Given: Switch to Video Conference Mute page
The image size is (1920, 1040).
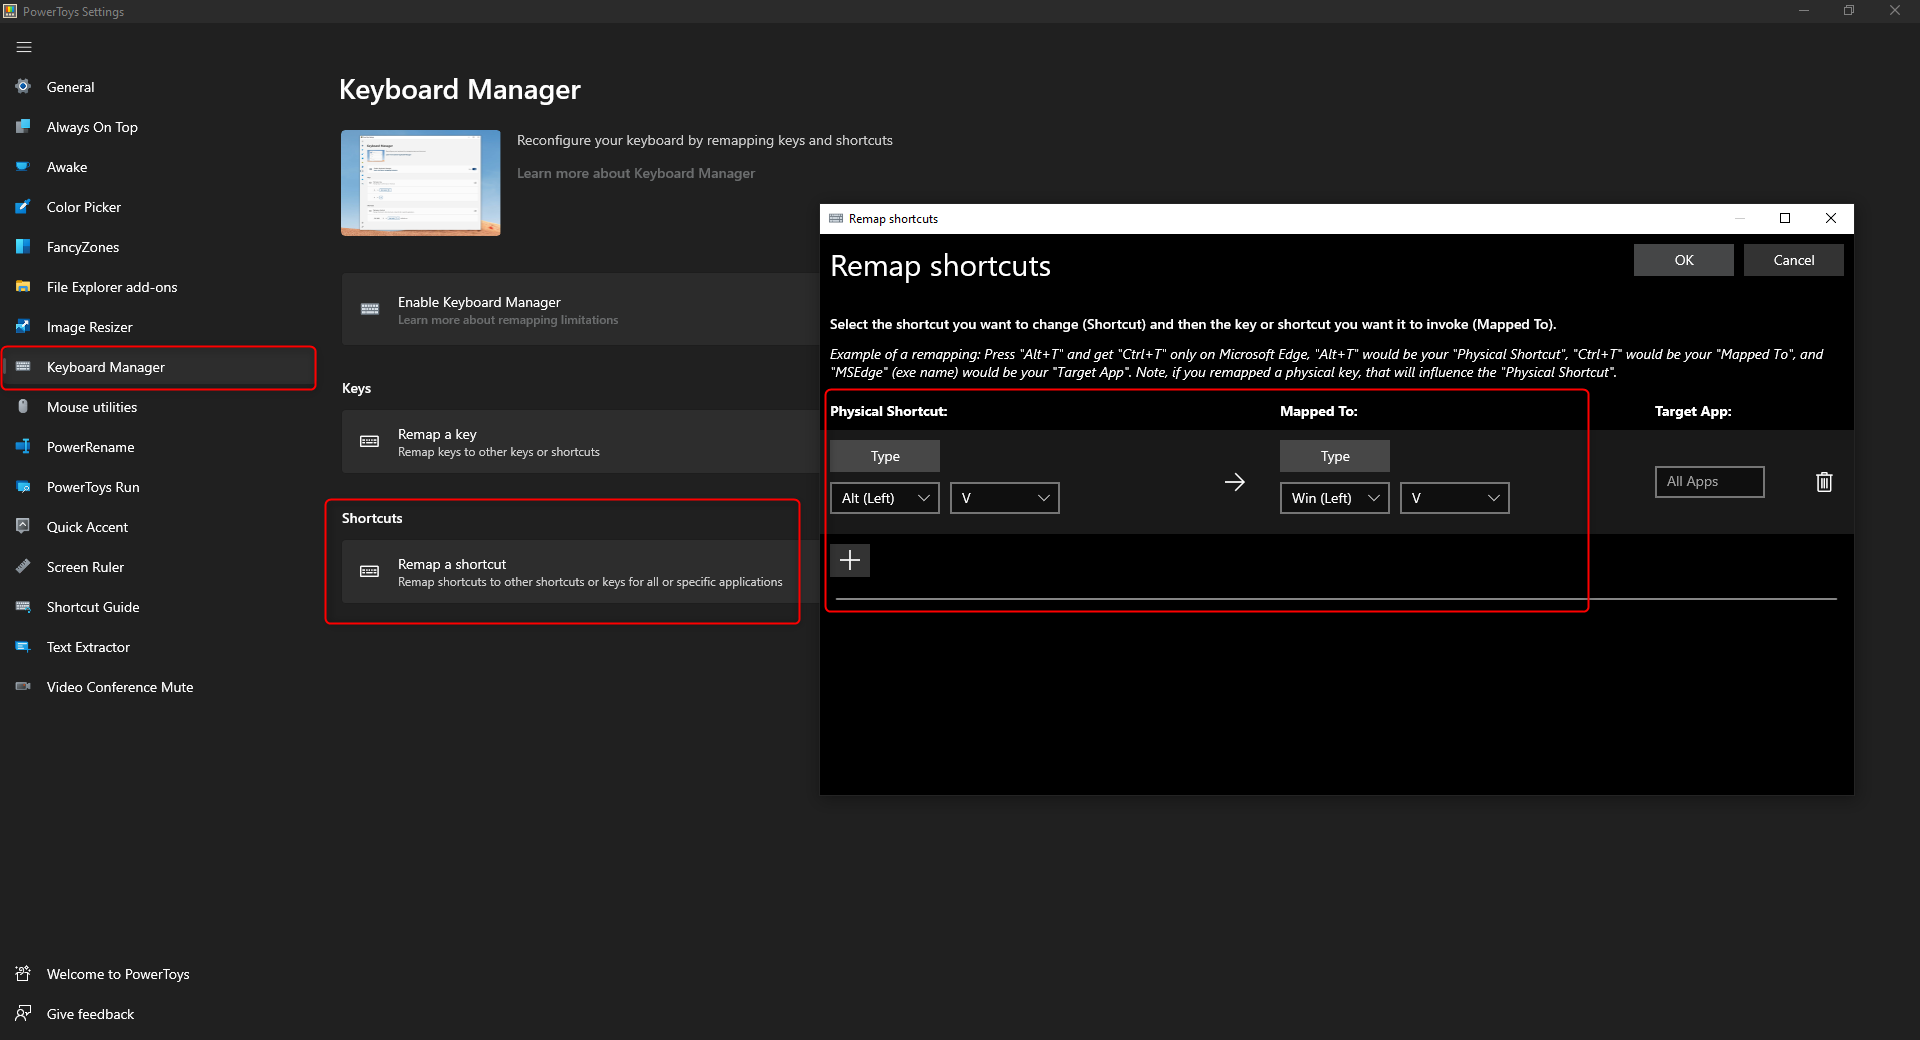Looking at the screenshot, I should point(158,687).
